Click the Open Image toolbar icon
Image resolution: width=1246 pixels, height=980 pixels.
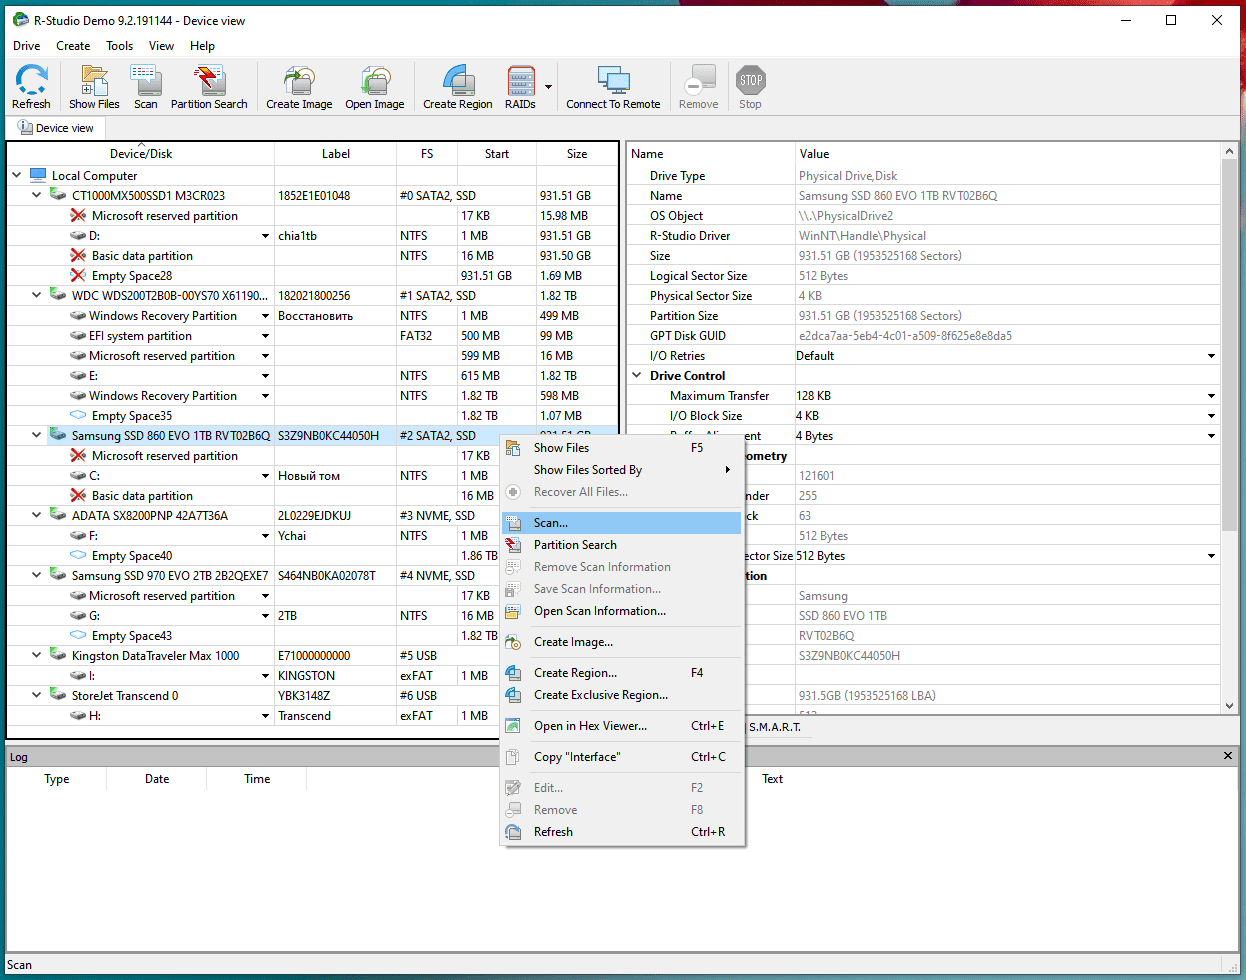(375, 87)
